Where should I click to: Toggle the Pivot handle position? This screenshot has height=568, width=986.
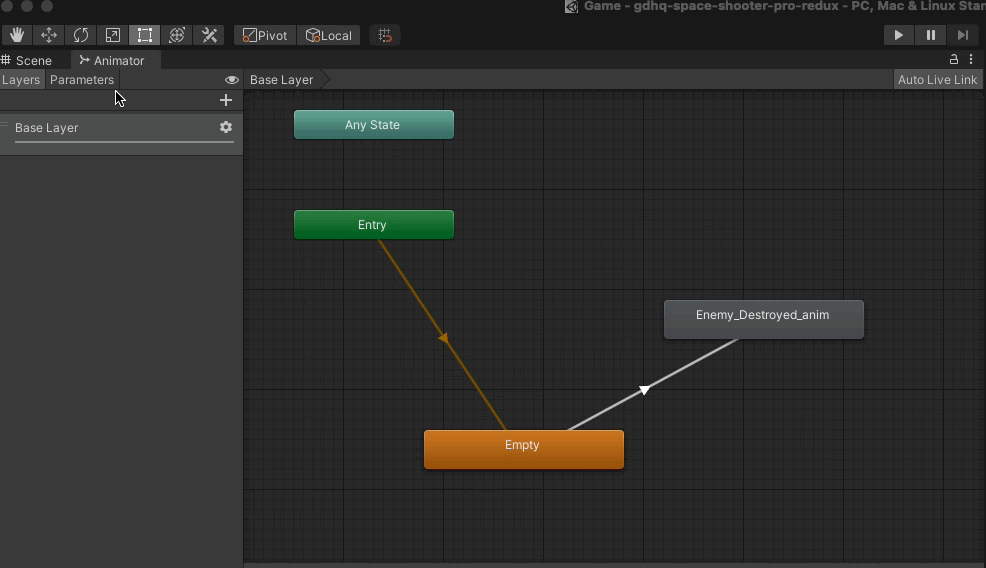tap(265, 35)
